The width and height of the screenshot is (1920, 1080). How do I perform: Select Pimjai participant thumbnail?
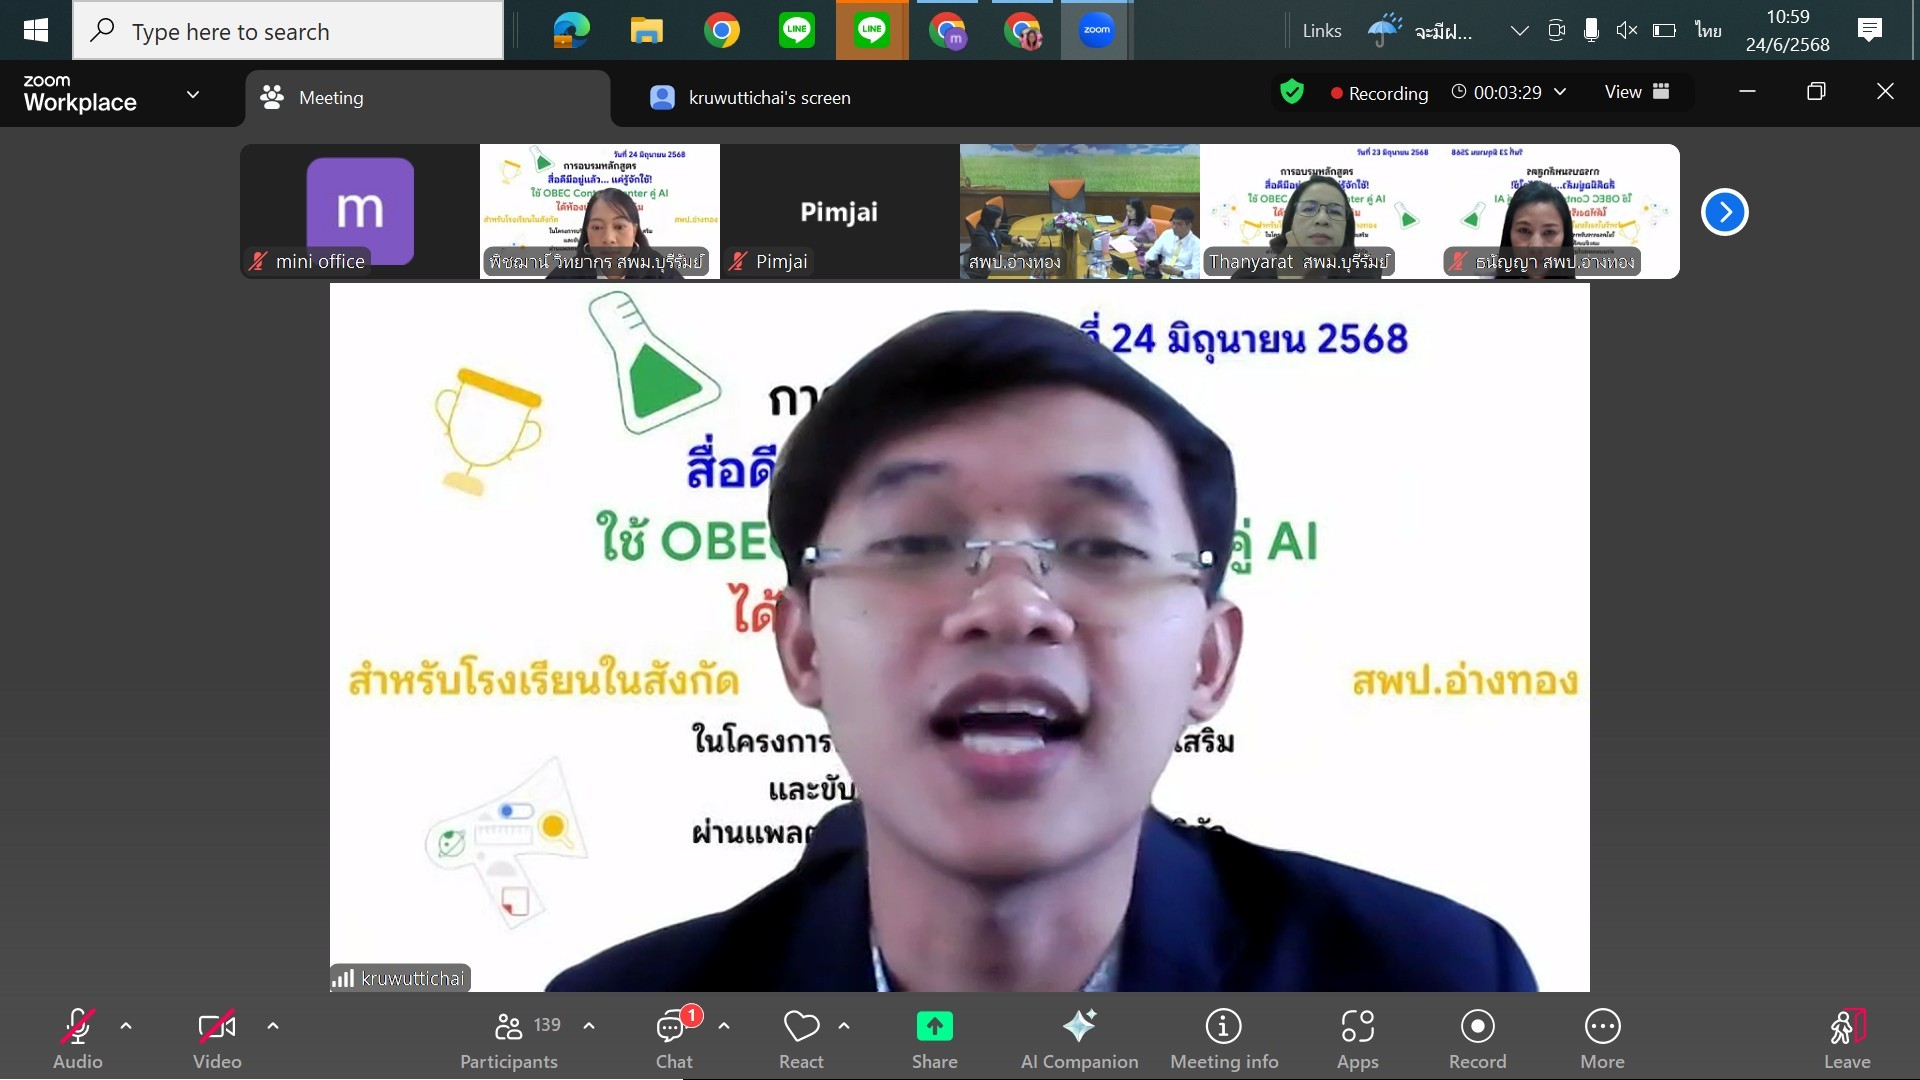tap(840, 211)
